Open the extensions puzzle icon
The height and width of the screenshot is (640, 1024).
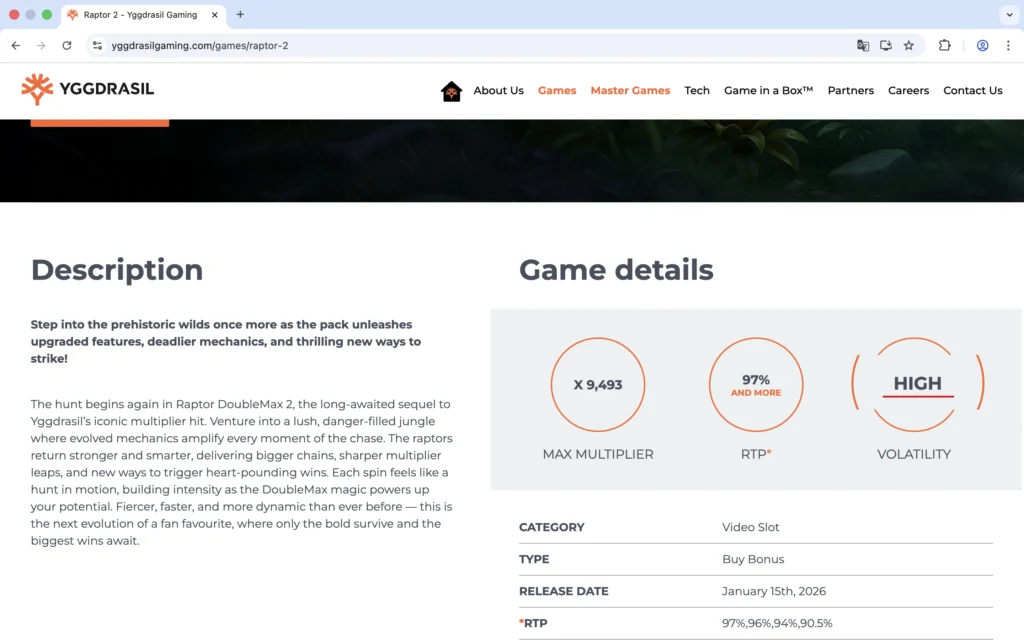pyautogui.click(x=944, y=46)
